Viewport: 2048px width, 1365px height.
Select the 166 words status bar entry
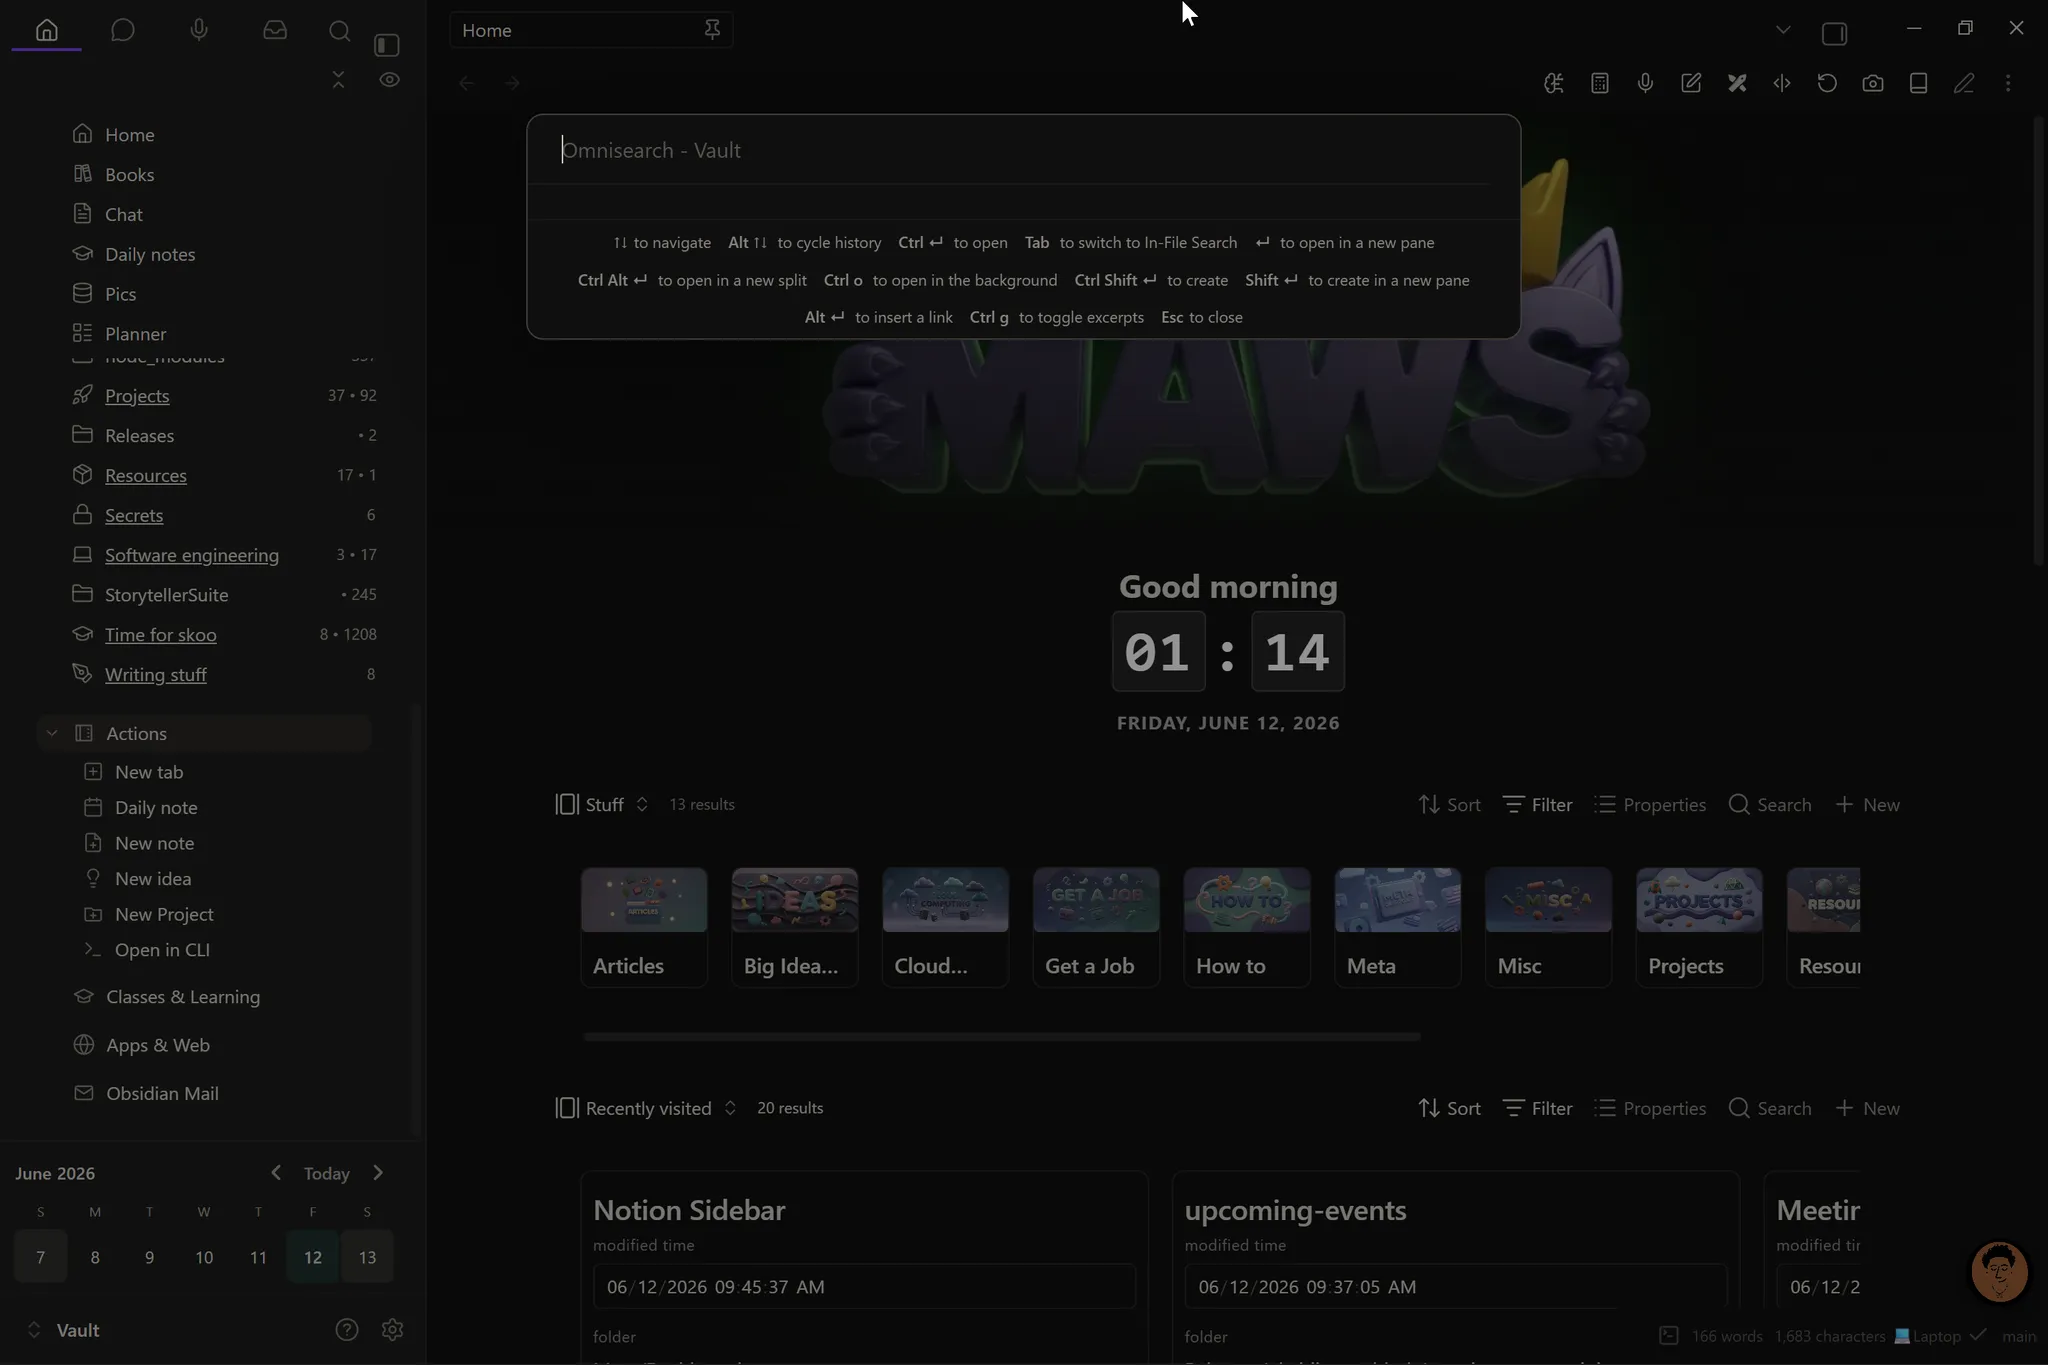click(1727, 1336)
